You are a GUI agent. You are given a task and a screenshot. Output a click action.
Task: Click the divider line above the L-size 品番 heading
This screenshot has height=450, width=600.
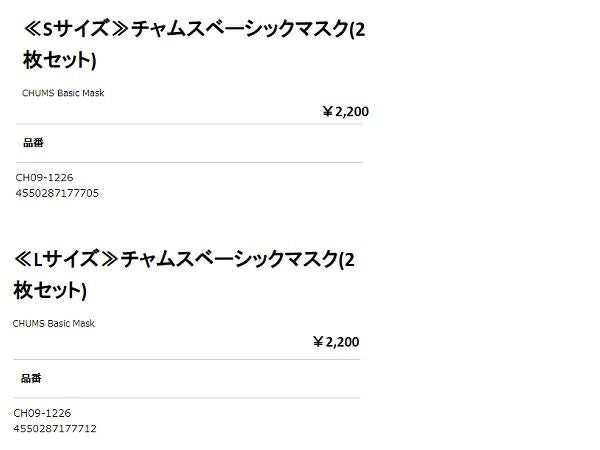pyautogui.click(x=185, y=359)
